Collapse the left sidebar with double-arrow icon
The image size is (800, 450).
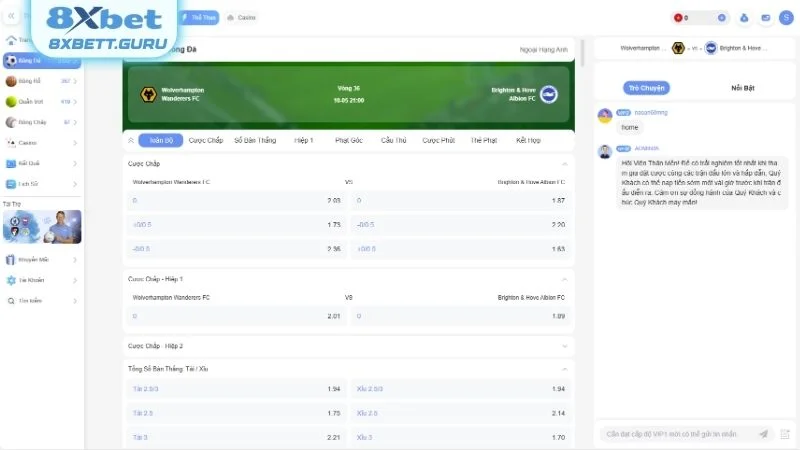click(11, 16)
